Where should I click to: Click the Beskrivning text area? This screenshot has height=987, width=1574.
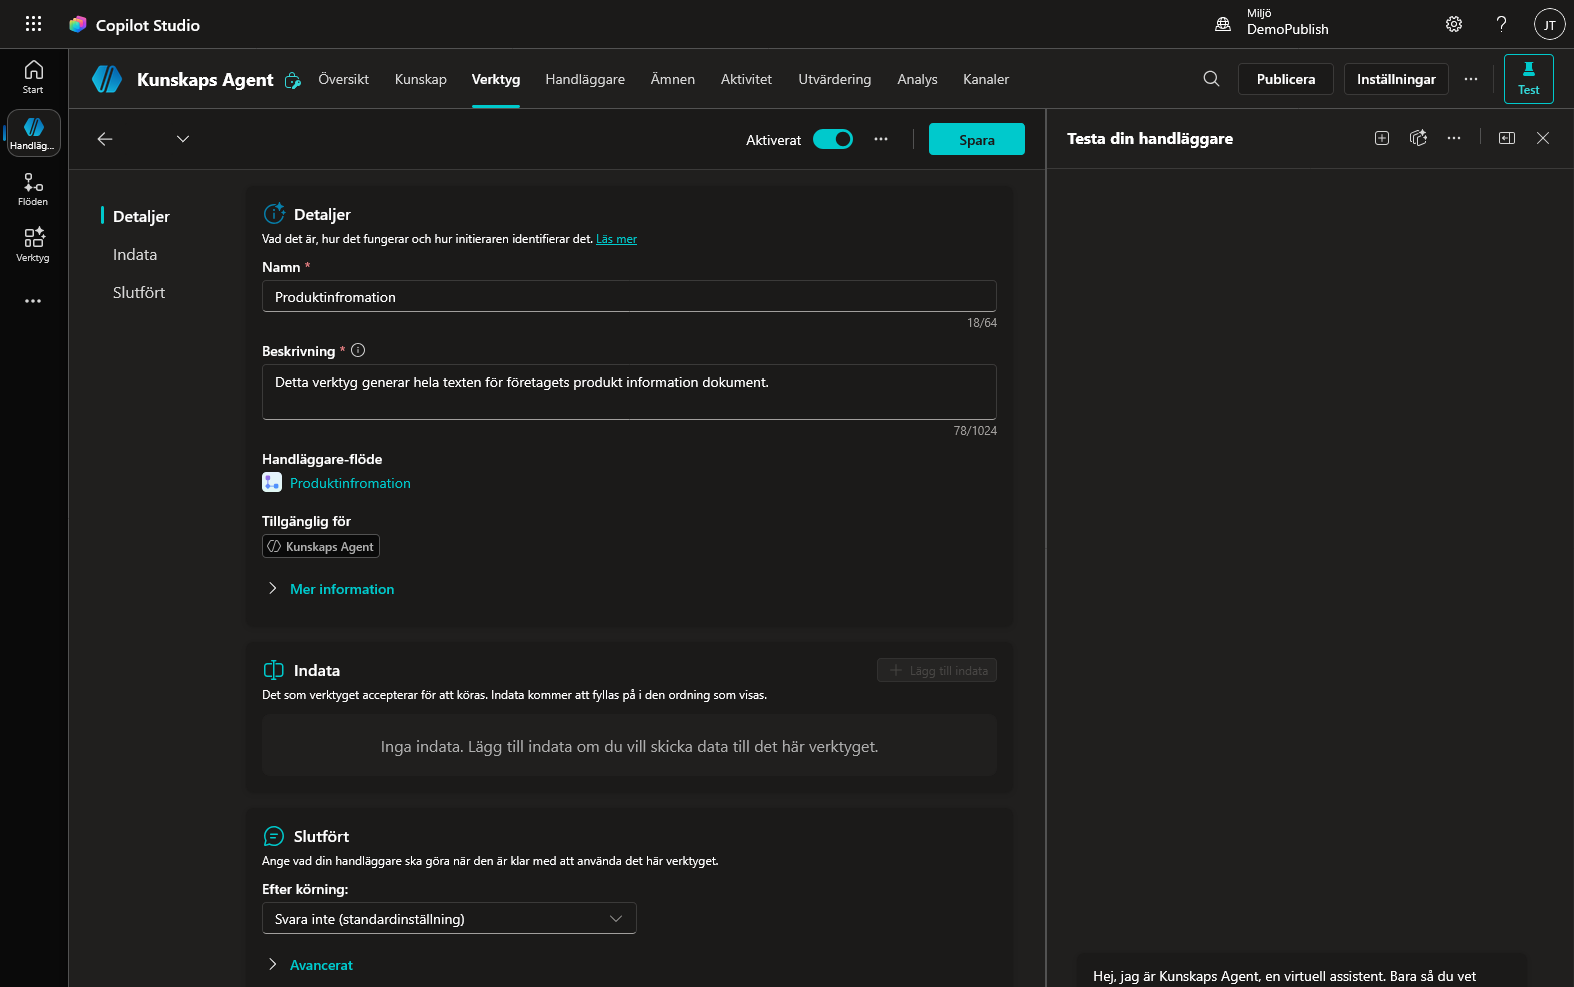[x=629, y=391]
